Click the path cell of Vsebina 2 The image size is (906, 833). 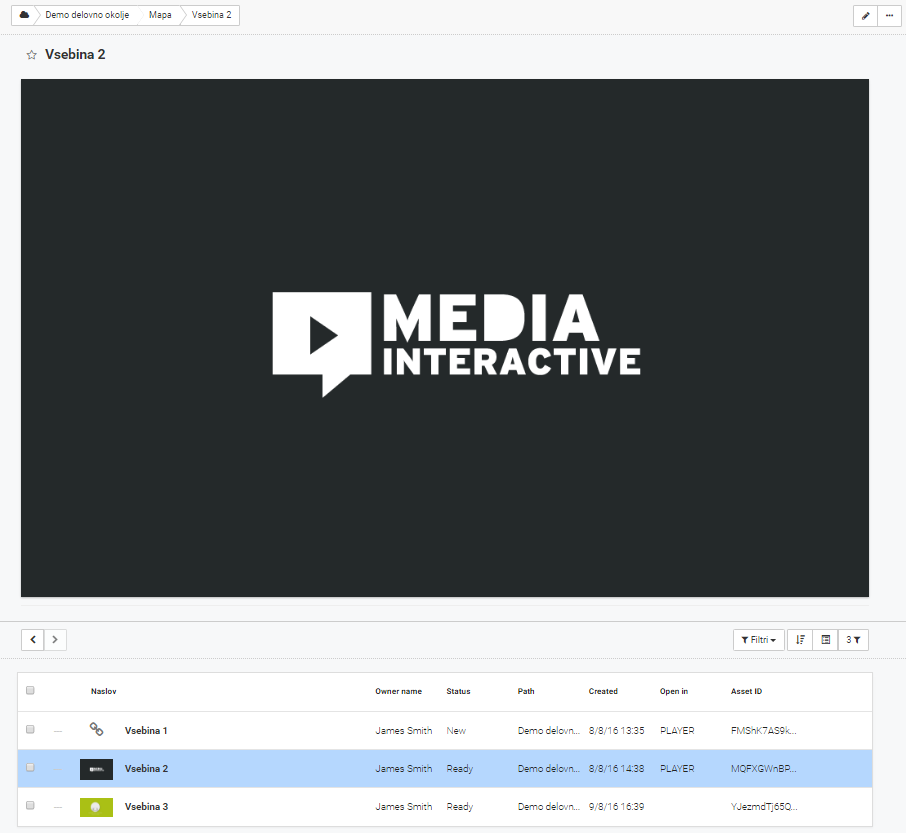pos(549,769)
